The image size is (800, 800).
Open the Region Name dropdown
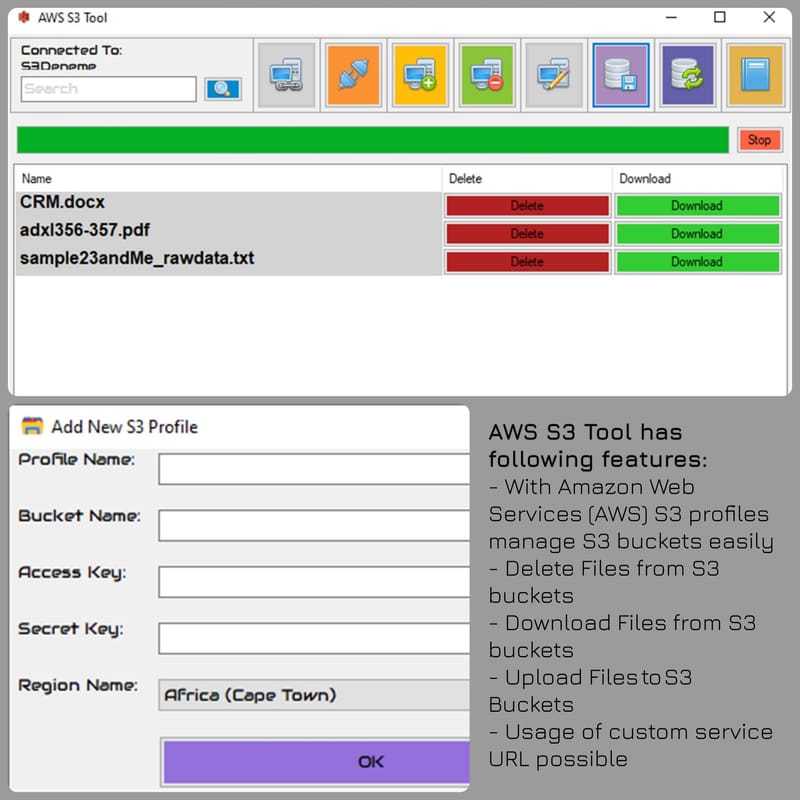coord(314,695)
